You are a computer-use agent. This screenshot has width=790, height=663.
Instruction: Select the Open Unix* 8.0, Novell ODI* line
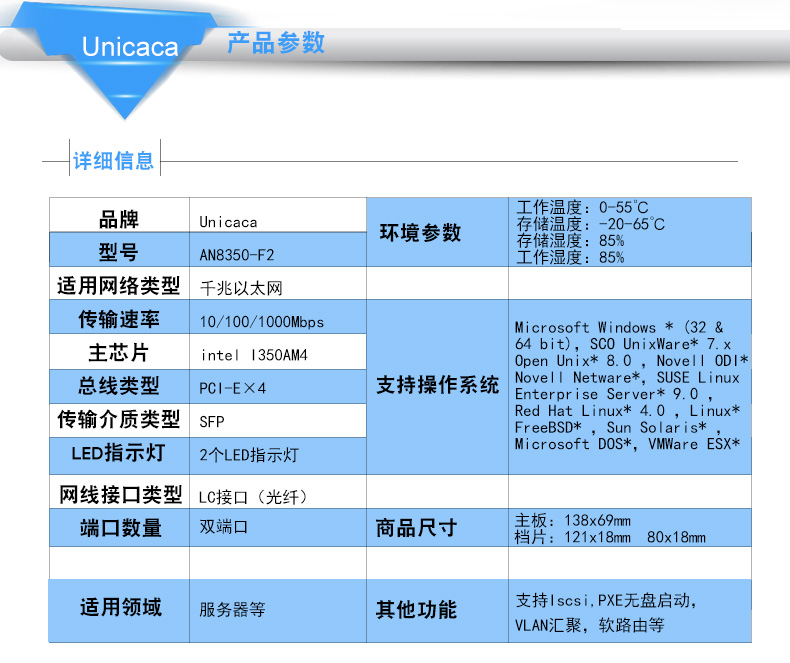click(x=631, y=361)
